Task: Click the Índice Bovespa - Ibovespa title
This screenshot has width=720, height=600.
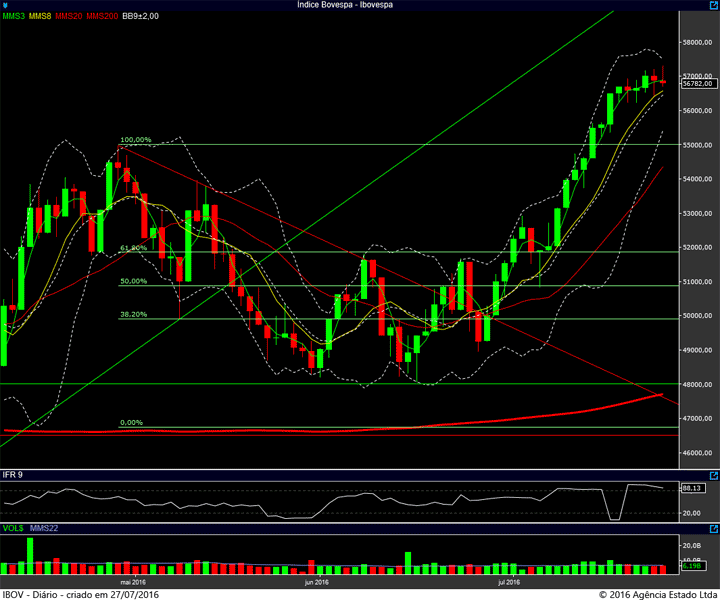Action: [345, 5]
